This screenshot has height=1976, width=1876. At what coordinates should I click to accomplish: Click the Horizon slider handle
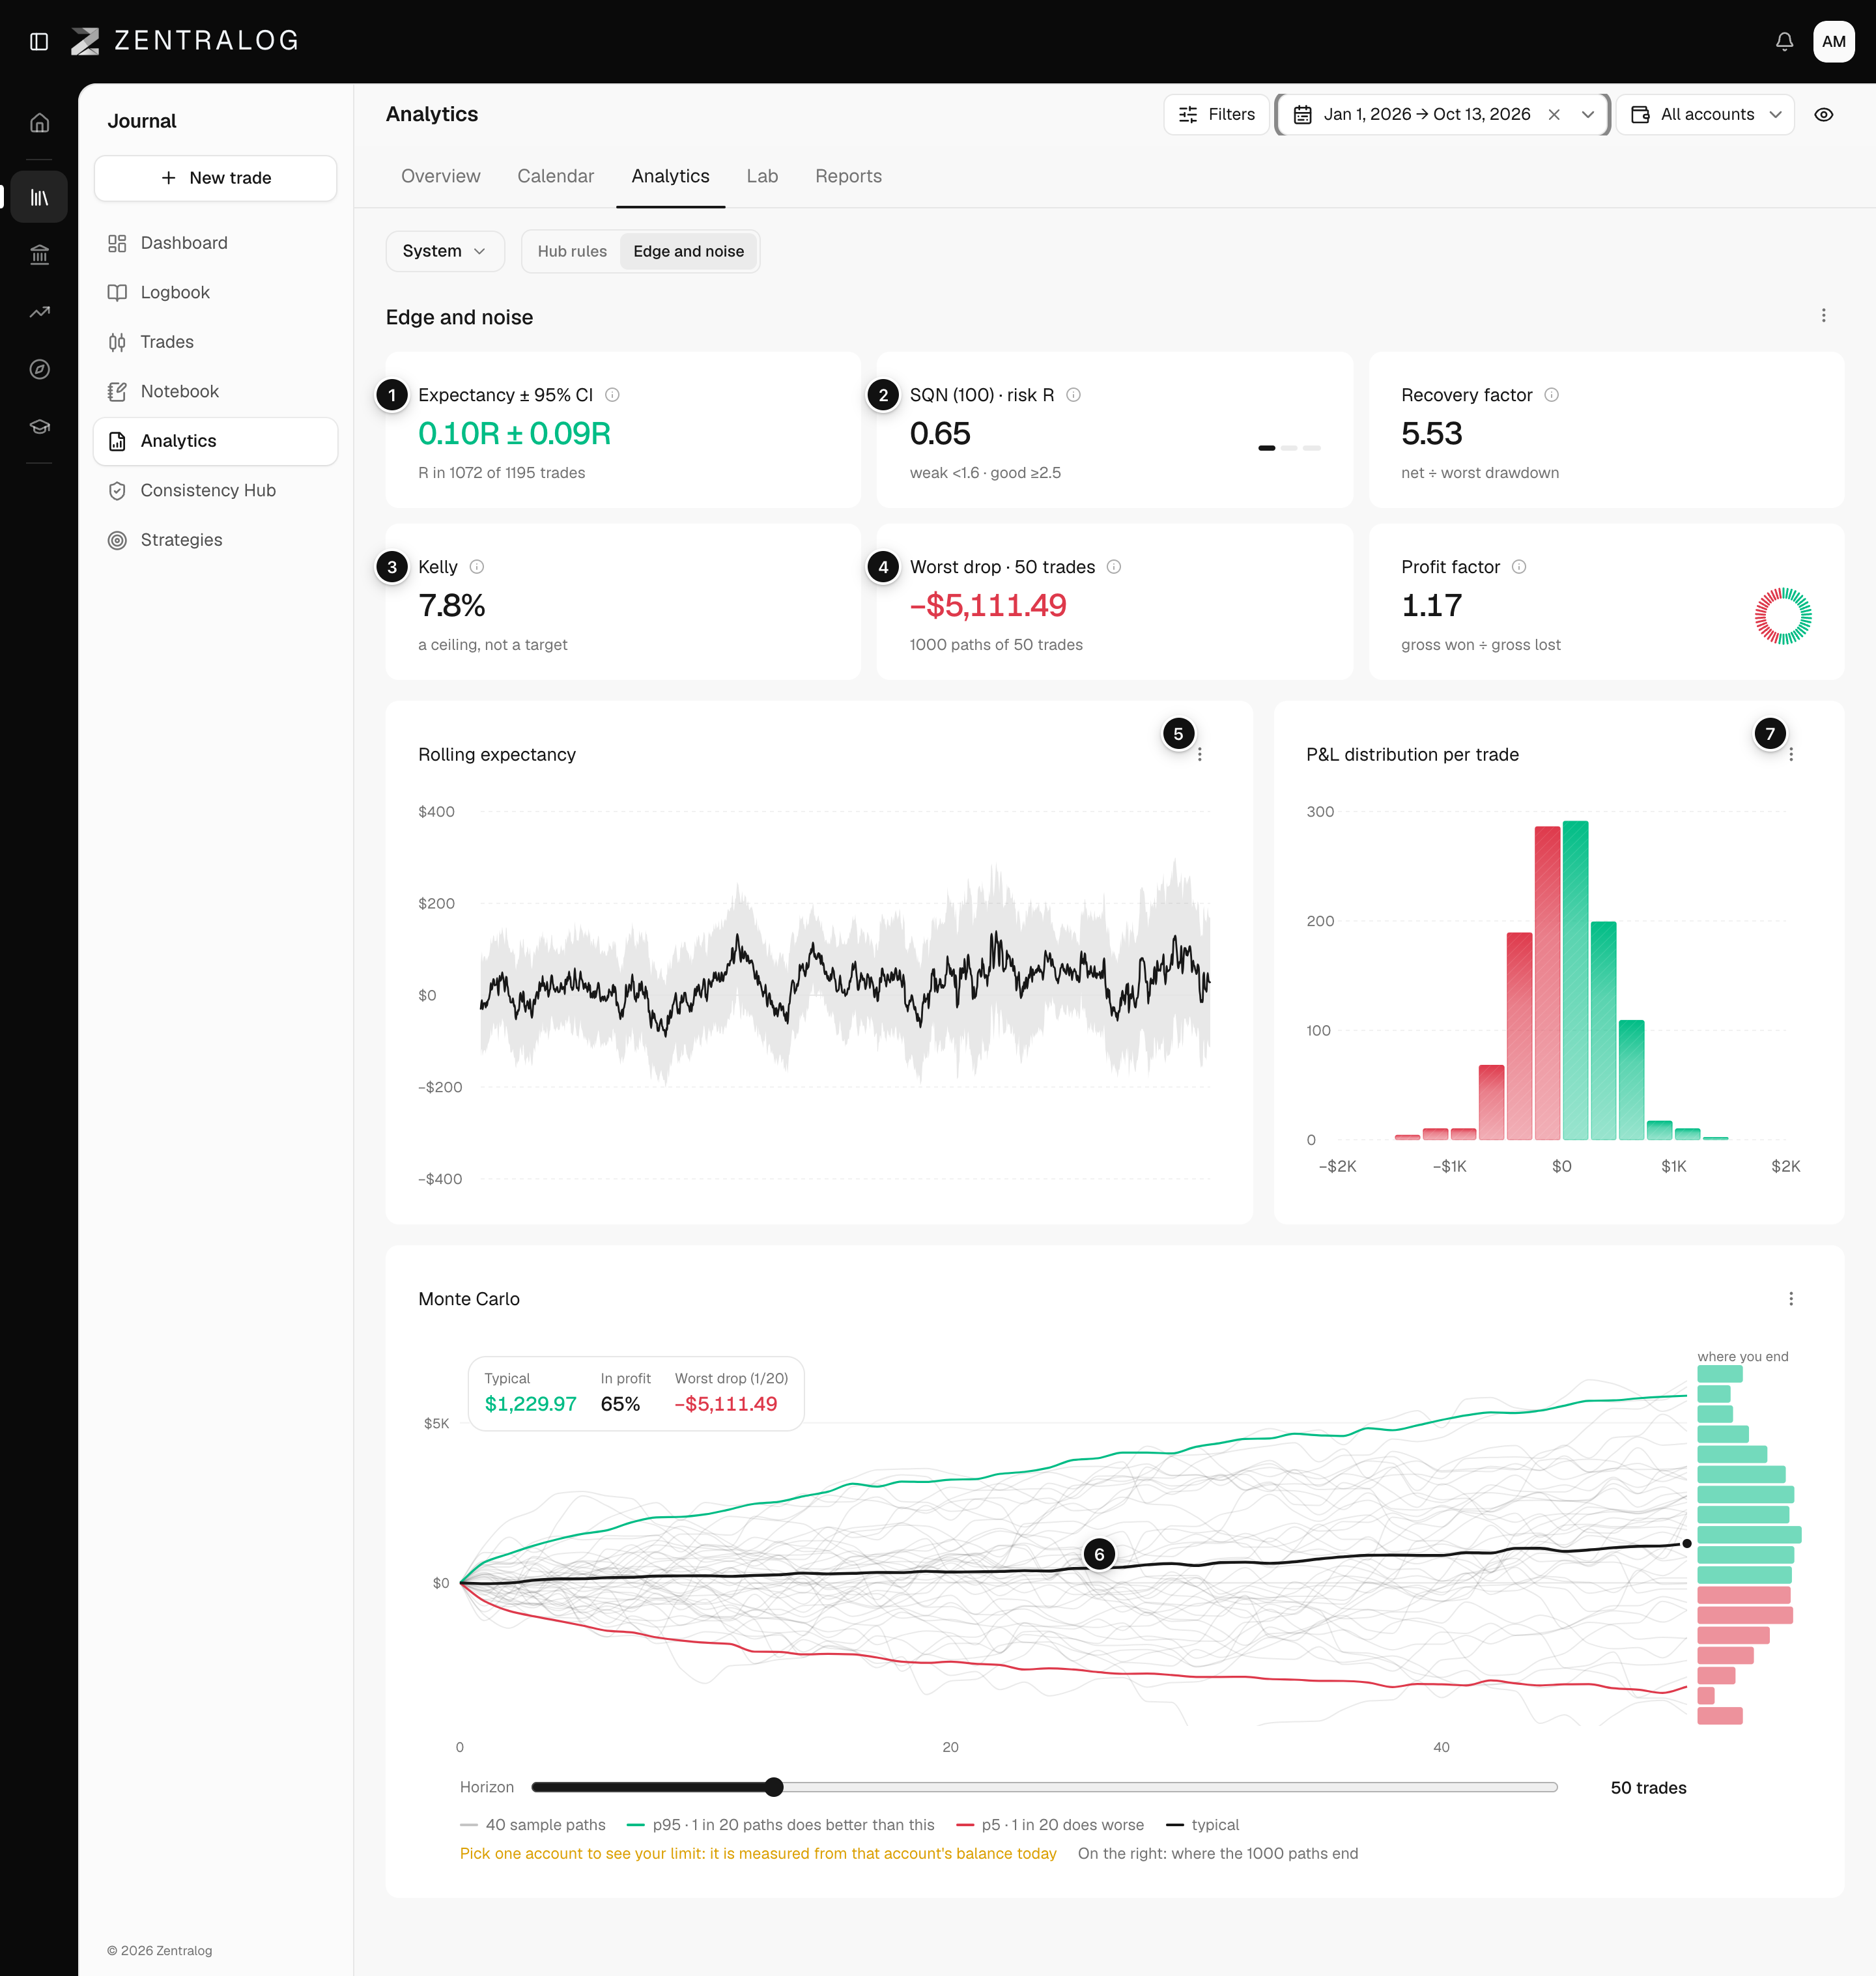(774, 1787)
